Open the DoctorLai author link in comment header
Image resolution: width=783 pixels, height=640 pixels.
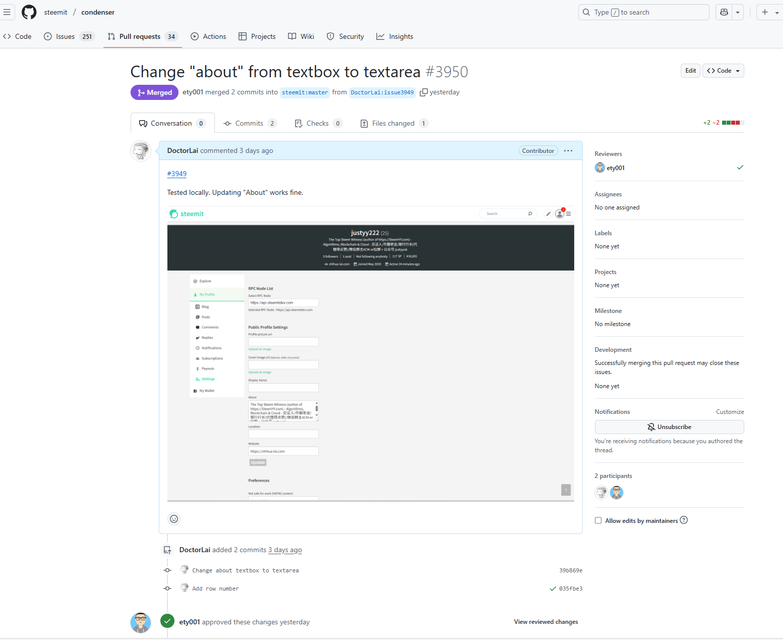point(182,150)
